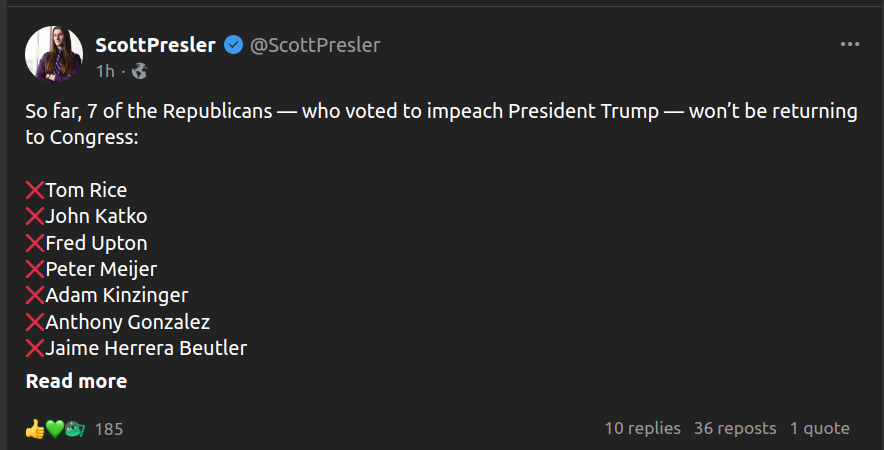This screenshot has height=450, width=884.
Task: View the 10 replies
Action: (x=642, y=428)
